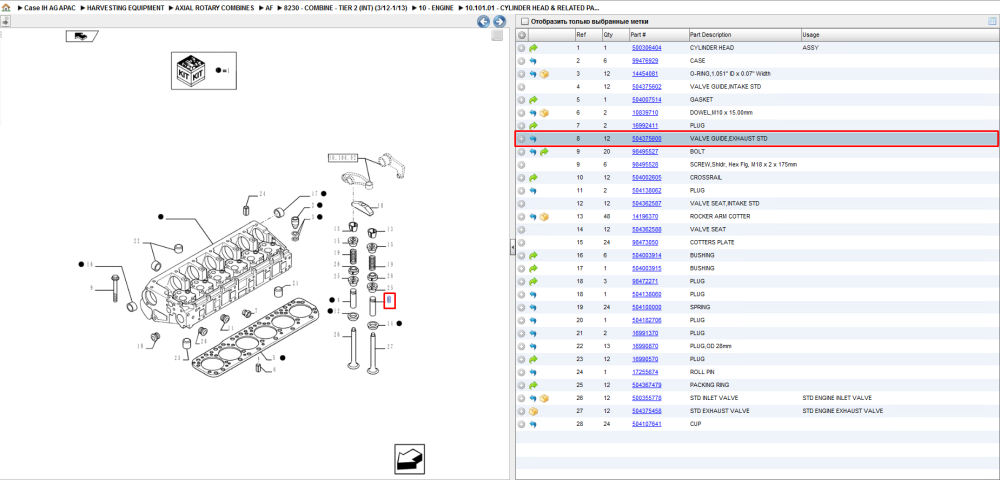Screen dimensions: 1000x480
Task: Open part number link 500306404
Action: [647, 48]
